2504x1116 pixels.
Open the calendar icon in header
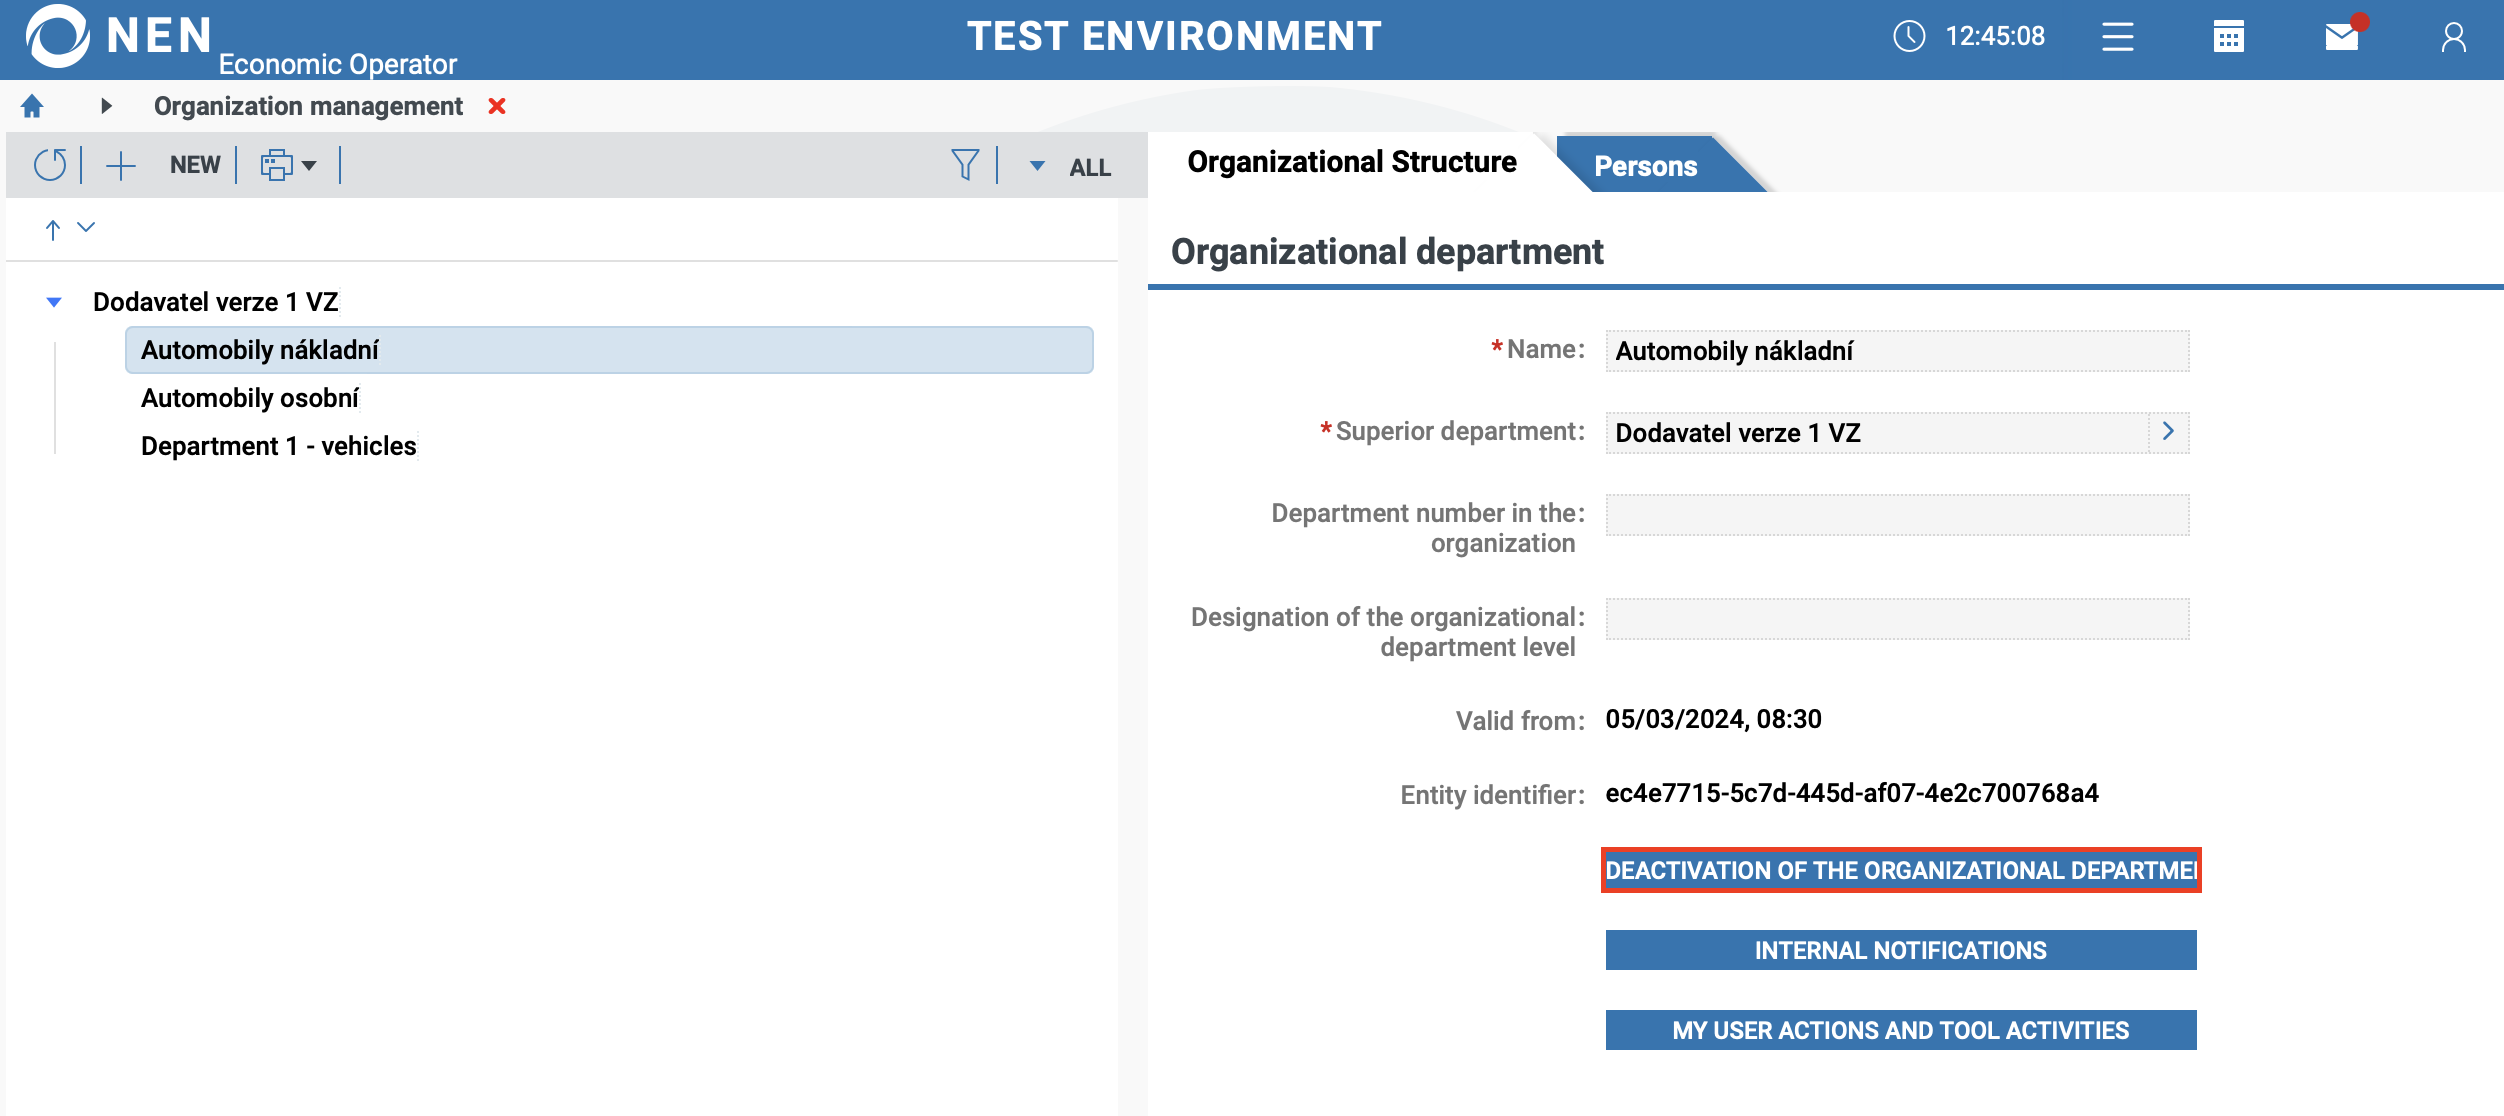click(x=2228, y=38)
